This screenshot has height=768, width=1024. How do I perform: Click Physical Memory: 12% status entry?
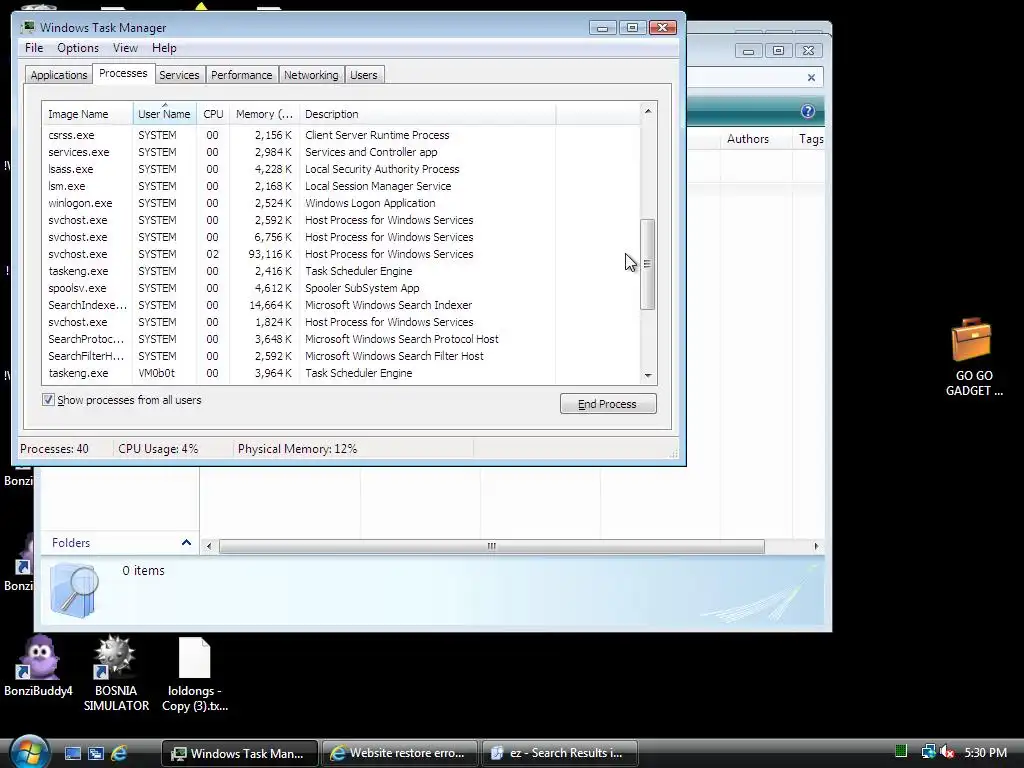[x=297, y=449]
